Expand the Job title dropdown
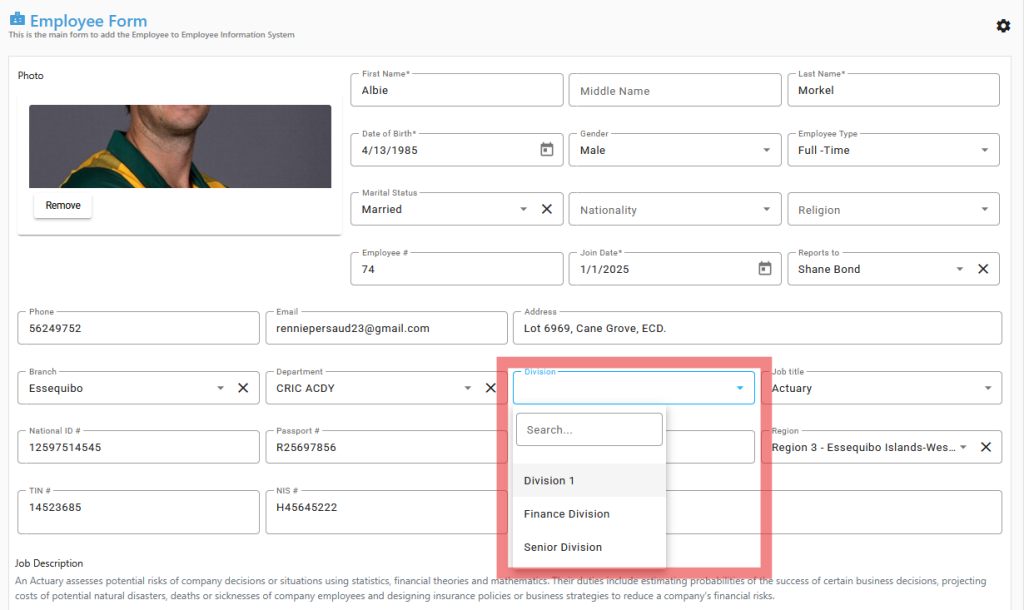1024x610 pixels. pos(986,388)
